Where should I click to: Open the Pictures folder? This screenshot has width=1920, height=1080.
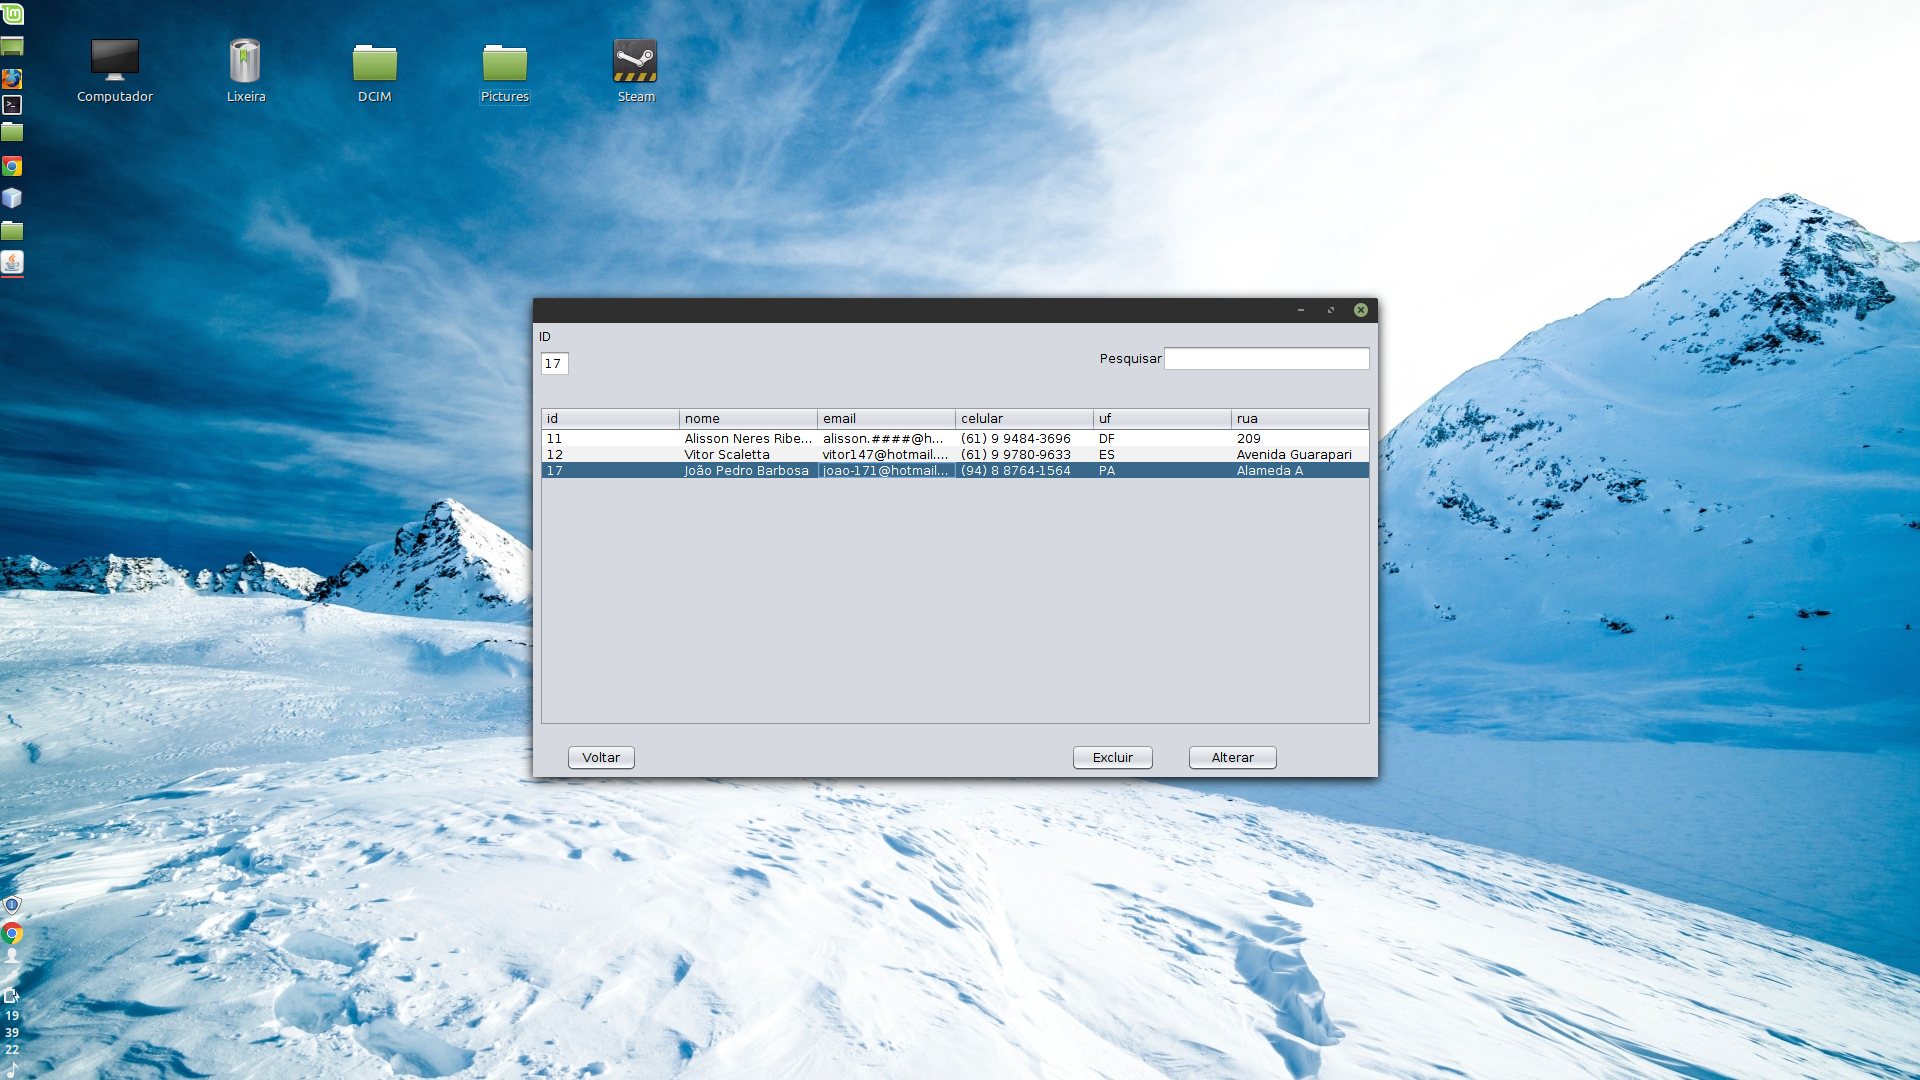click(505, 70)
